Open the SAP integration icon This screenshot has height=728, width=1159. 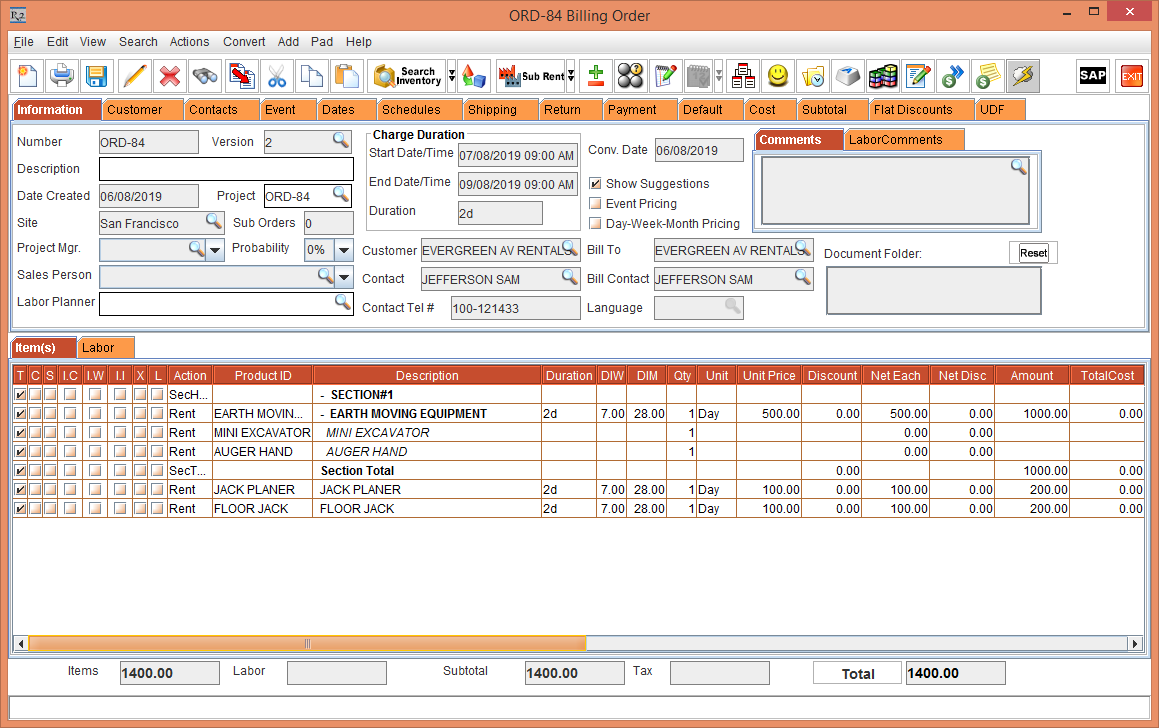click(1092, 75)
